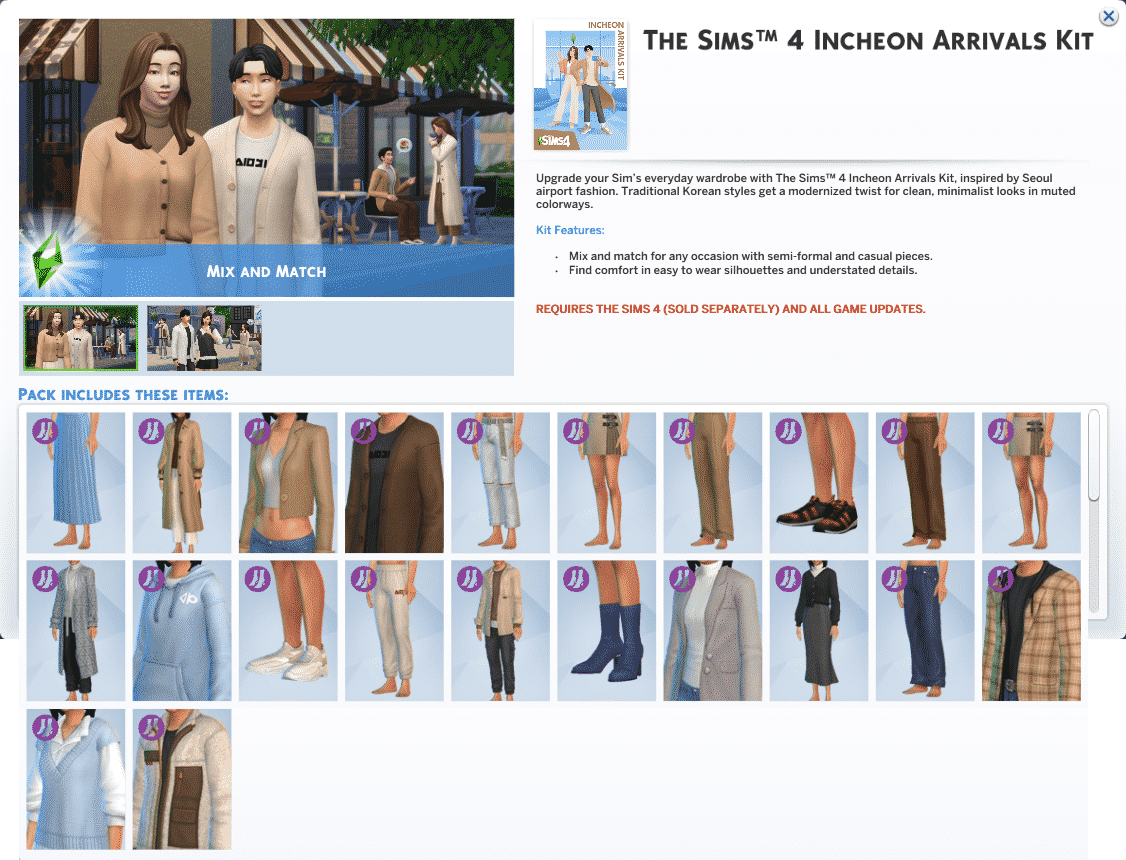The height and width of the screenshot is (860, 1126).
Task: Click the brown trousers item
Action: pyautogui.click(x=925, y=482)
